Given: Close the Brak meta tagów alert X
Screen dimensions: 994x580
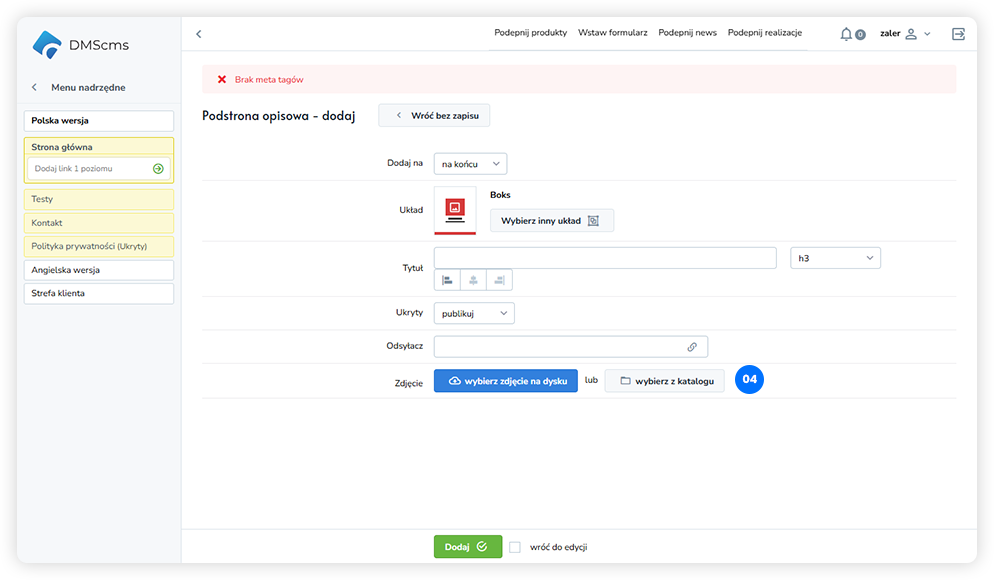Looking at the screenshot, I should (x=222, y=79).
